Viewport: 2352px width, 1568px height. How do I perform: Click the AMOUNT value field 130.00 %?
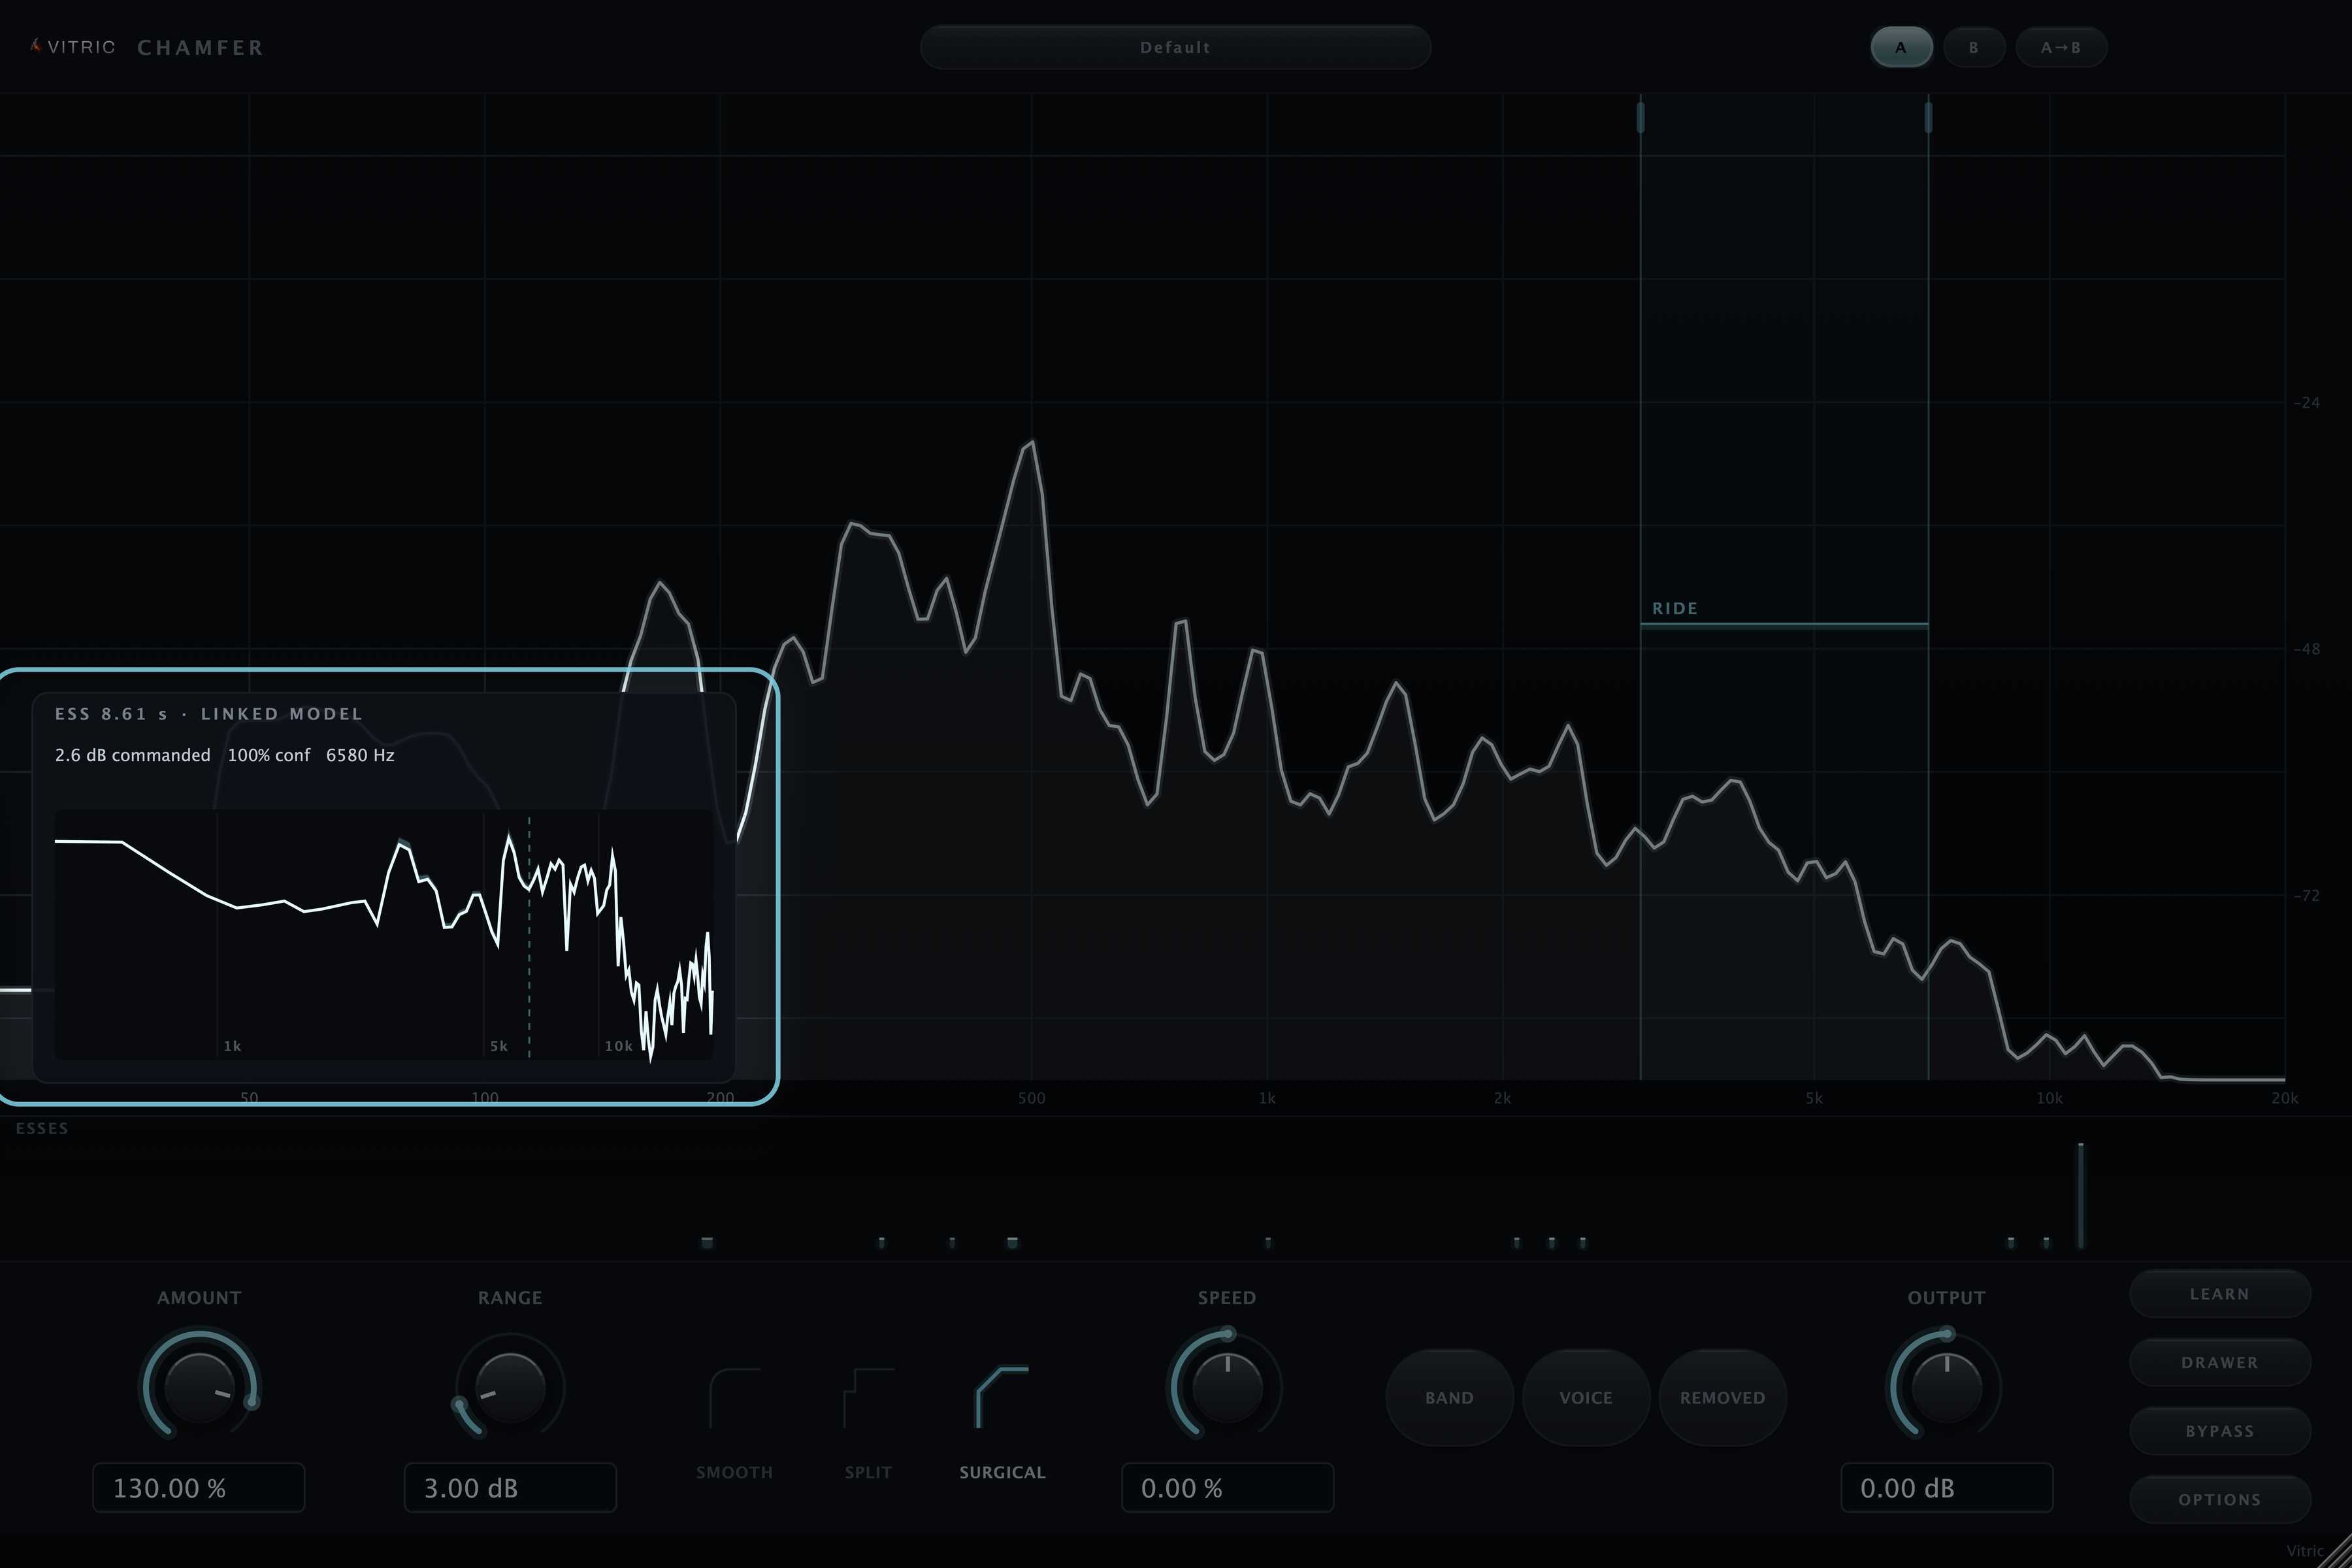[199, 1487]
